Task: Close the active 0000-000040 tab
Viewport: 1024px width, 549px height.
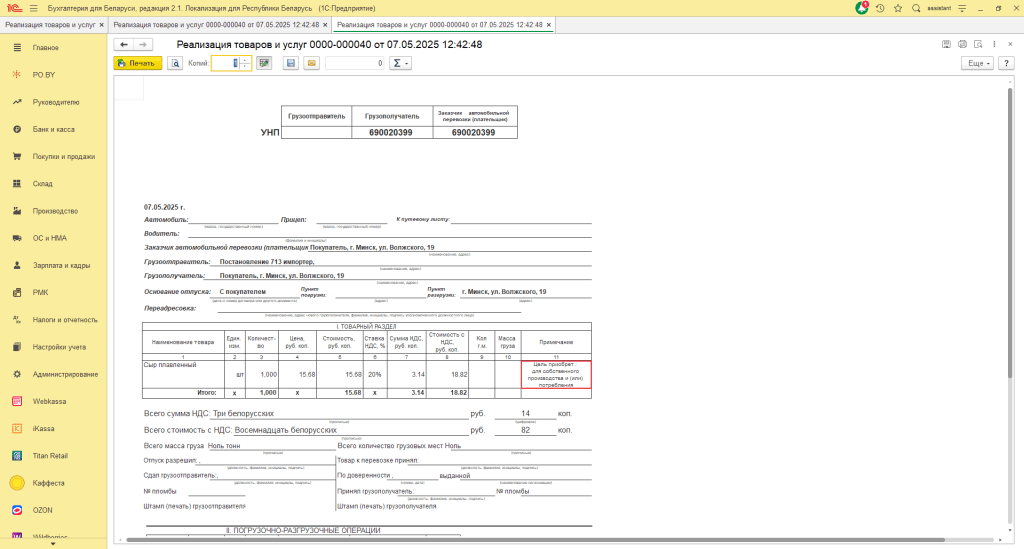Action: pos(549,25)
